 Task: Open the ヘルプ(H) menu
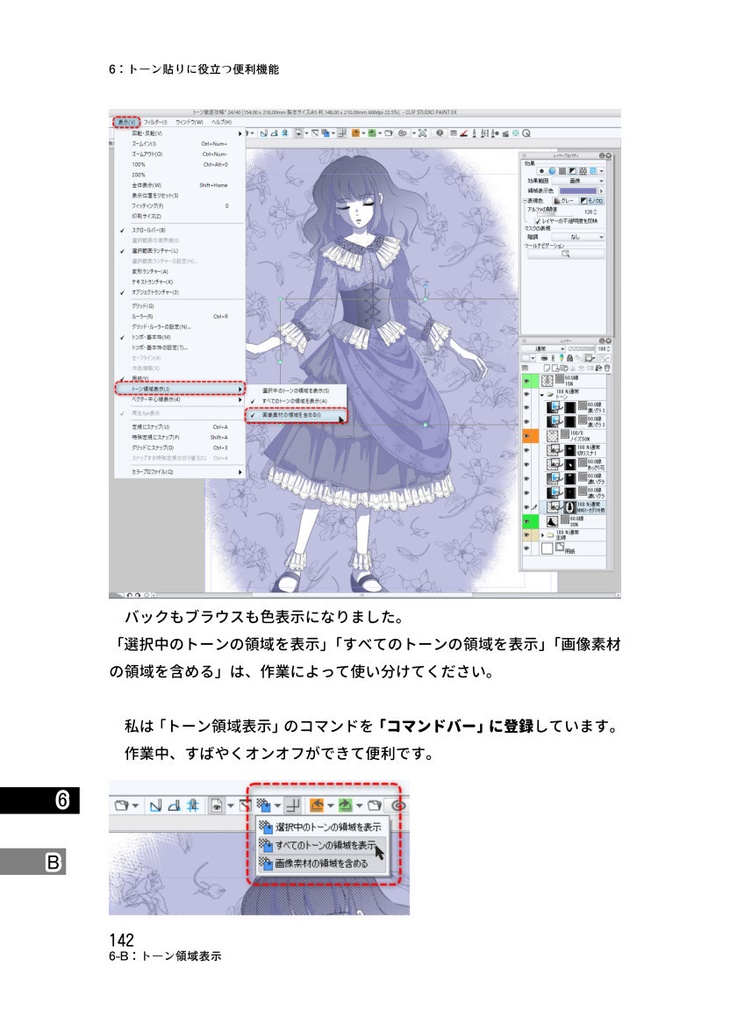[x=221, y=122]
